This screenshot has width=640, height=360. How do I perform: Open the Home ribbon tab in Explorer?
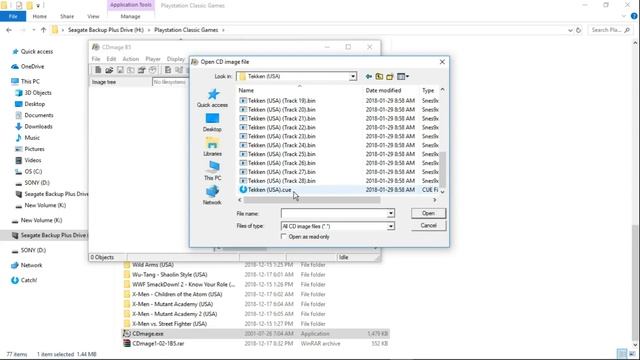click(40, 17)
